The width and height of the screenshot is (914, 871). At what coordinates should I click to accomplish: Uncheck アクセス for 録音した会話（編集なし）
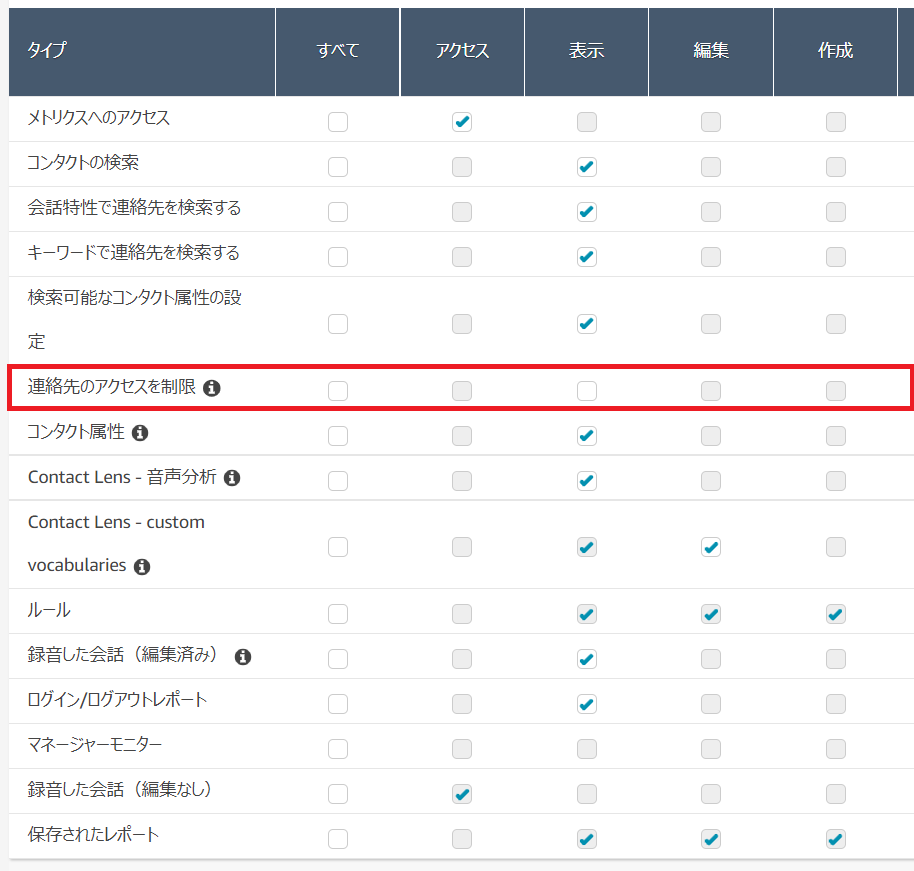[x=462, y=793]
